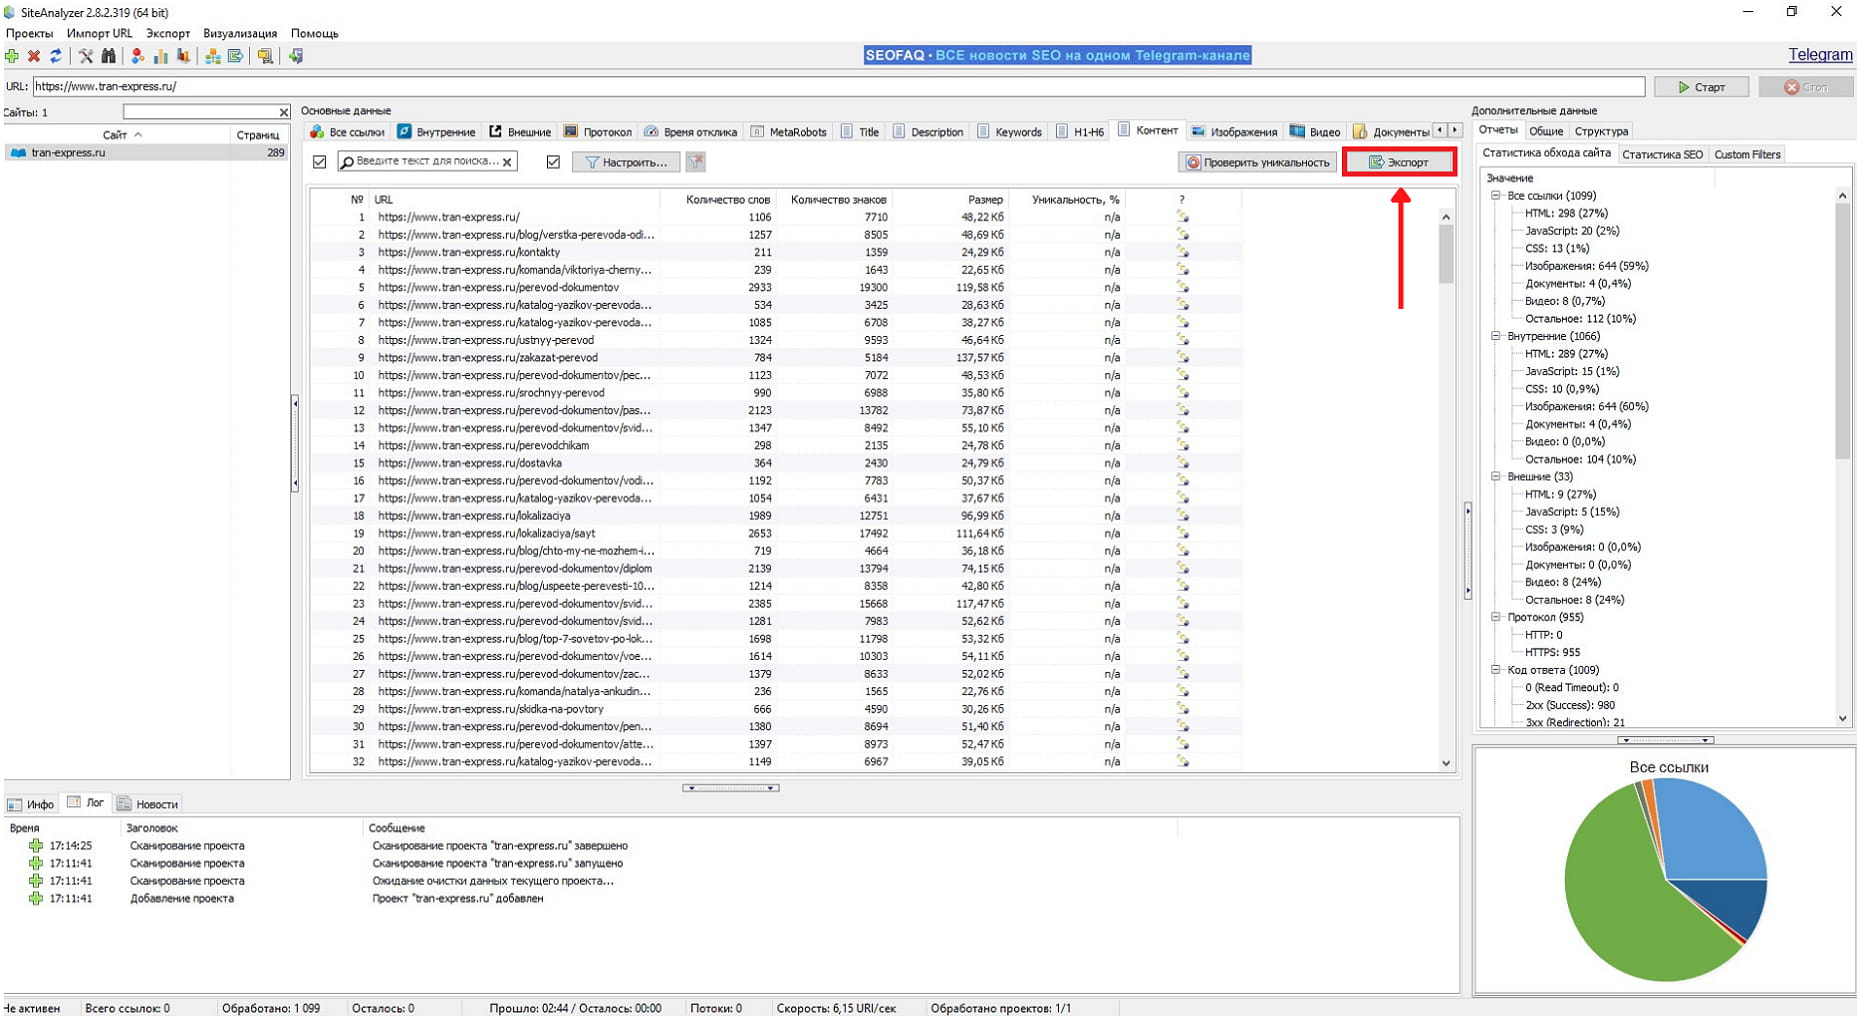Click the red X delete project icon
Viewport: 1859px width, 1017px height.
(x=34, y=56)
